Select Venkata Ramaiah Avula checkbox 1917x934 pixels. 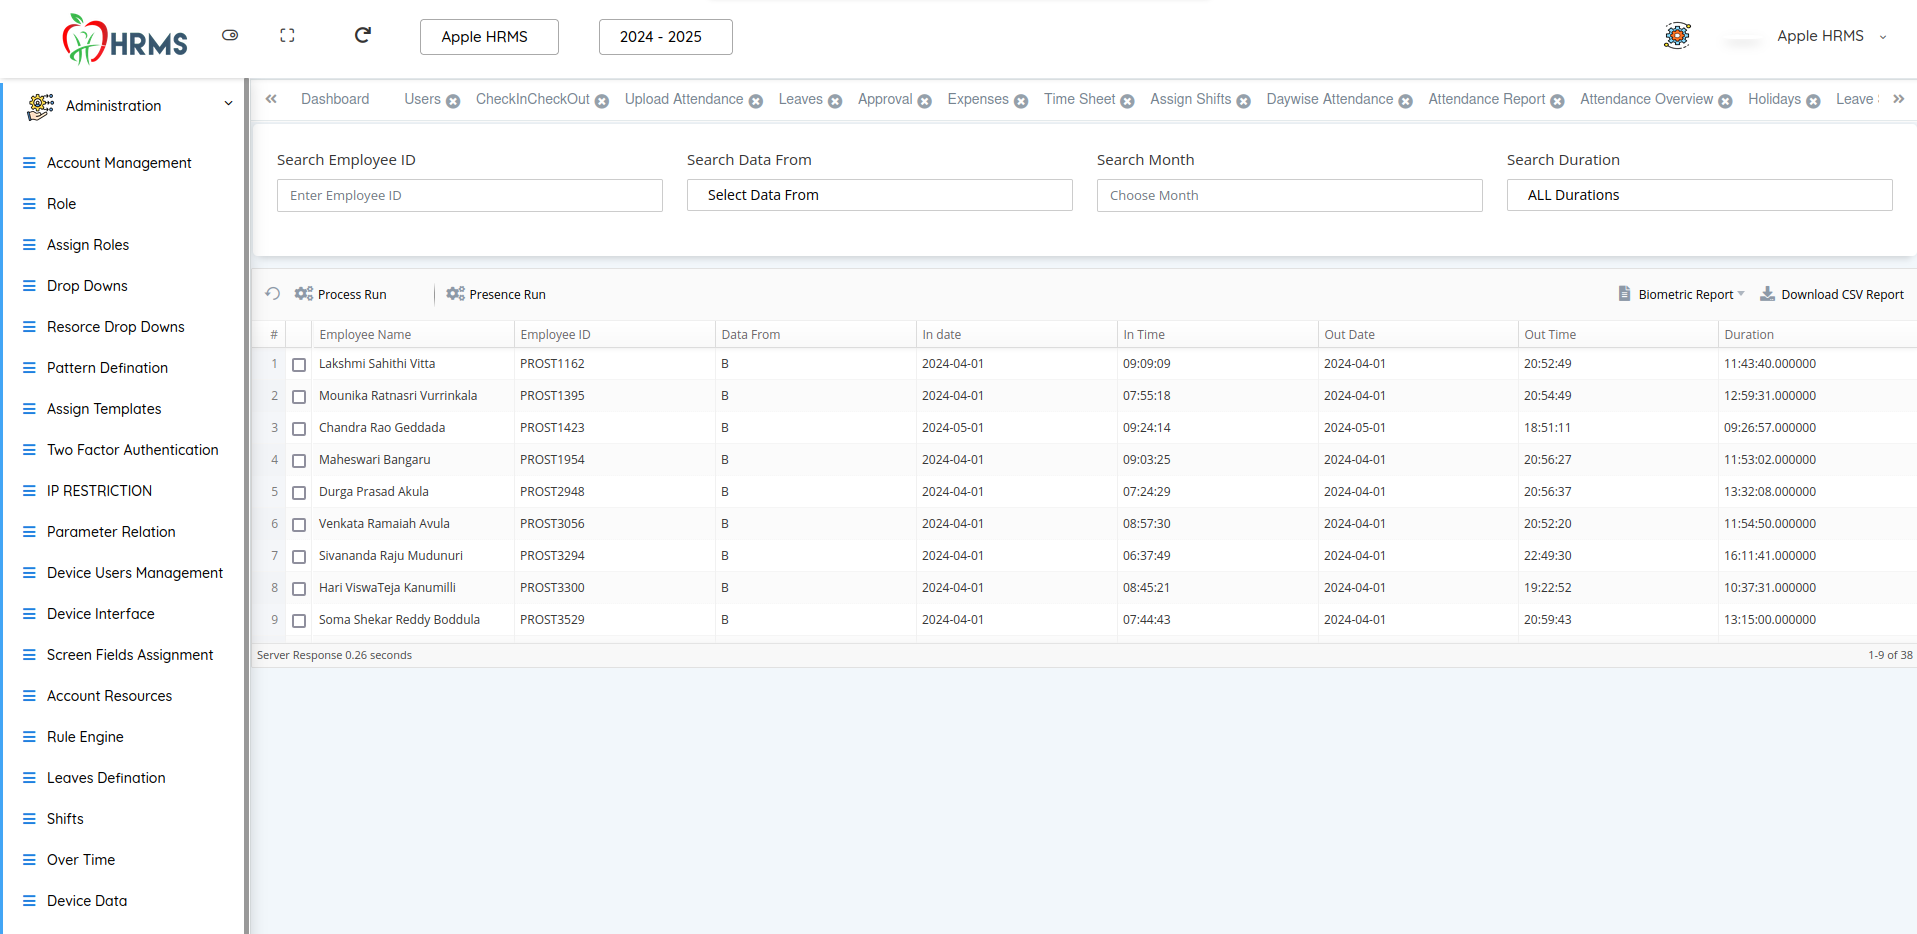[x=299, y=525]
